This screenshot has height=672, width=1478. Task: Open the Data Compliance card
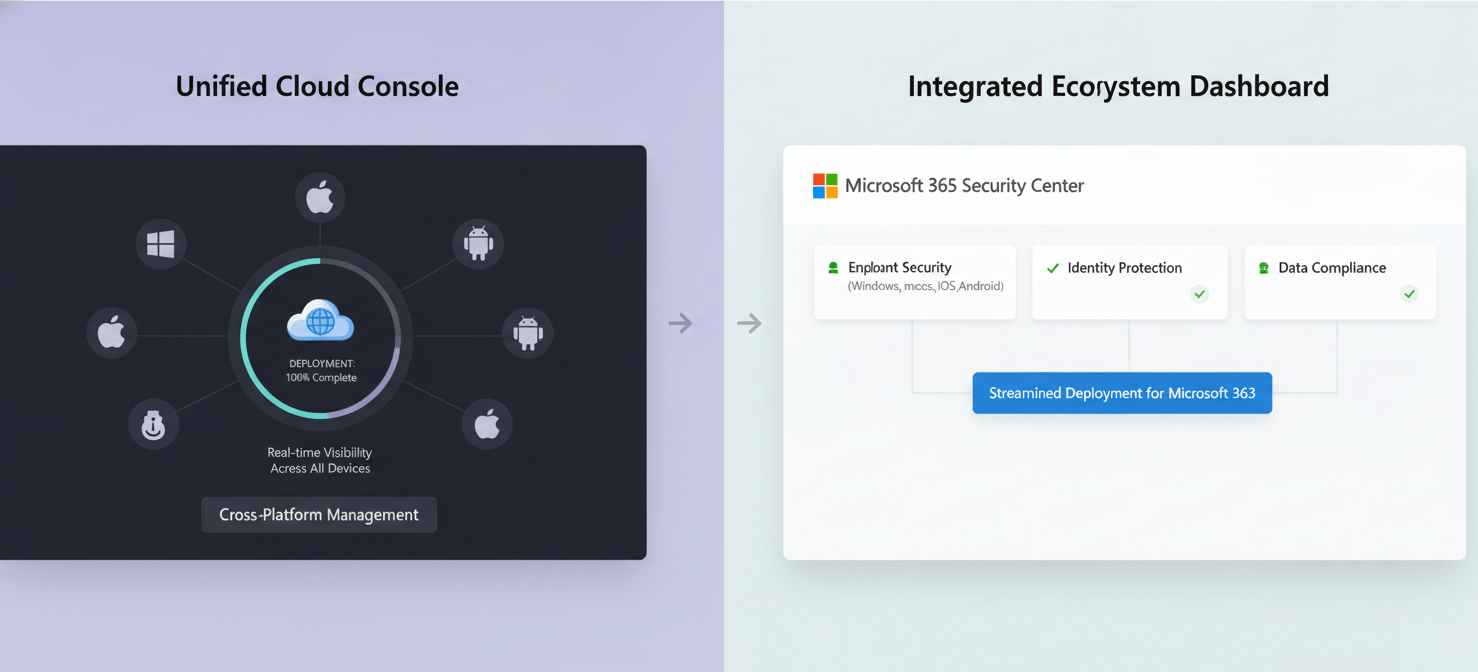[x=1340, y=282]
